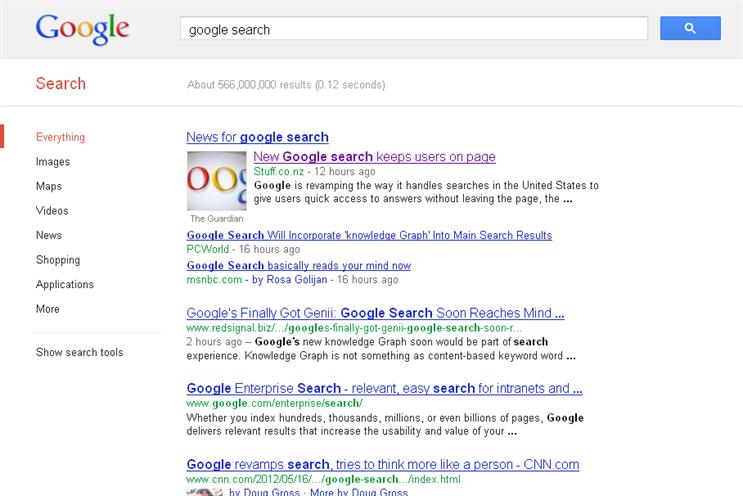743x496 pixels.
Task: Open the news article thumbnail image
Action: click(x=217, y=180)
